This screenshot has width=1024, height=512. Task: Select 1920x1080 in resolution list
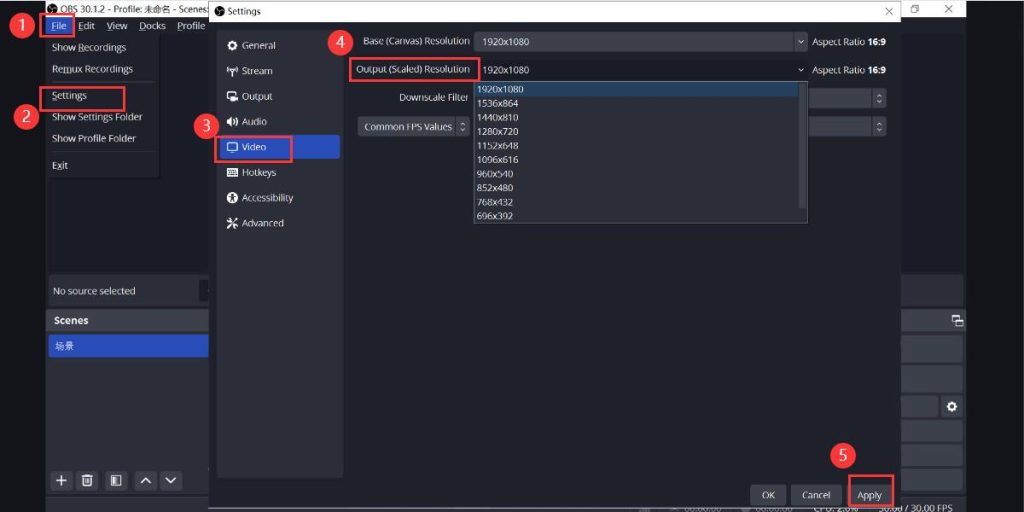pyautogui.click(x=636, y=89)
